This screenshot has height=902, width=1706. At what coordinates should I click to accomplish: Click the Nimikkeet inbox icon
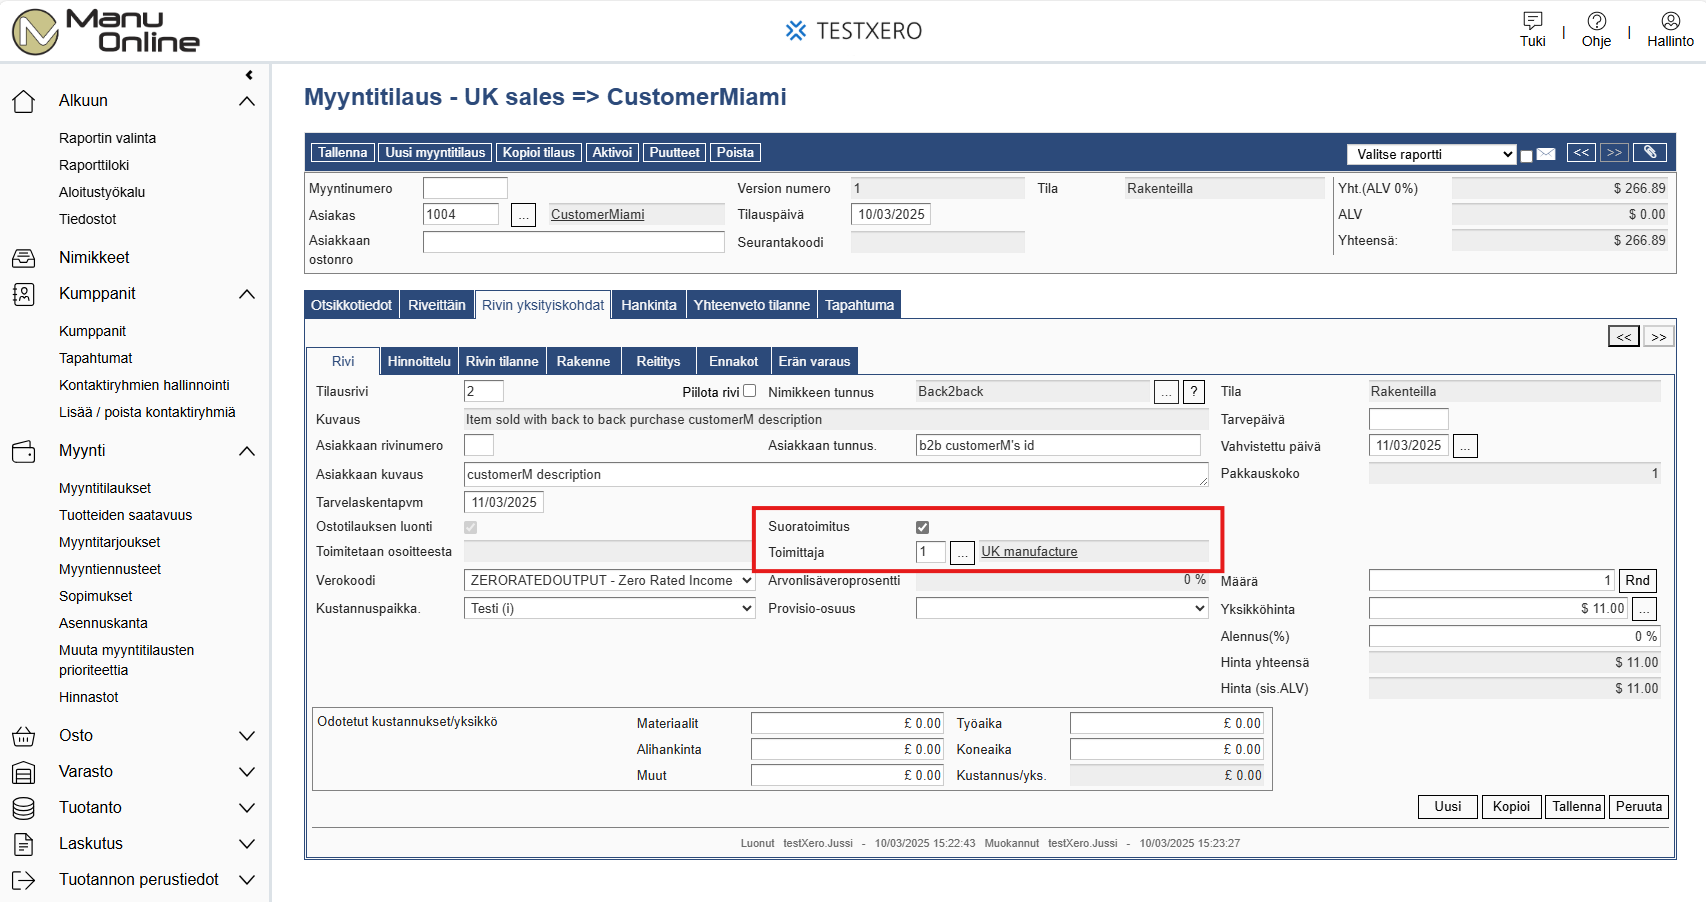pos(23,258)
